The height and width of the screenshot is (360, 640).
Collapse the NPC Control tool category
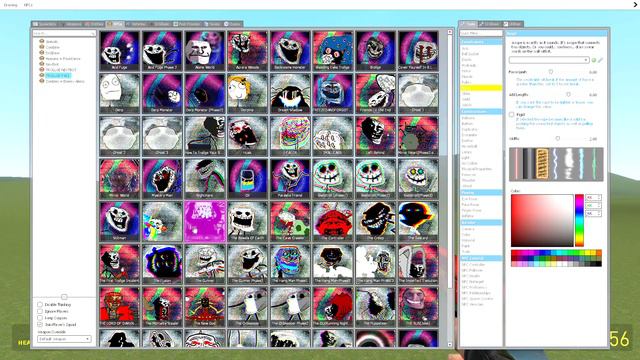click(481, 258)
